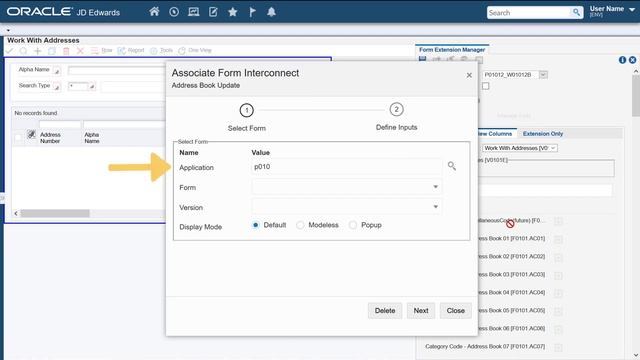Open the dashboard monitor icon in the header

point(193,12)
